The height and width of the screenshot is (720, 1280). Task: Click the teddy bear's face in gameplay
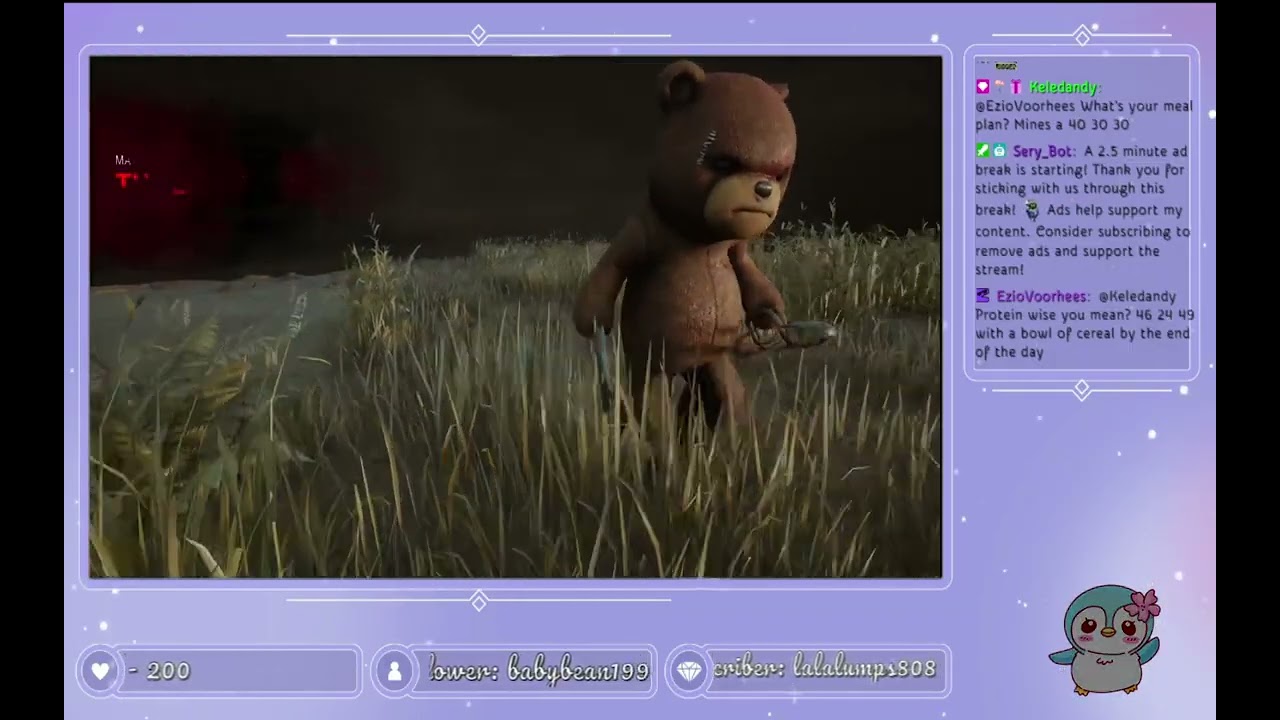(740, 183)
